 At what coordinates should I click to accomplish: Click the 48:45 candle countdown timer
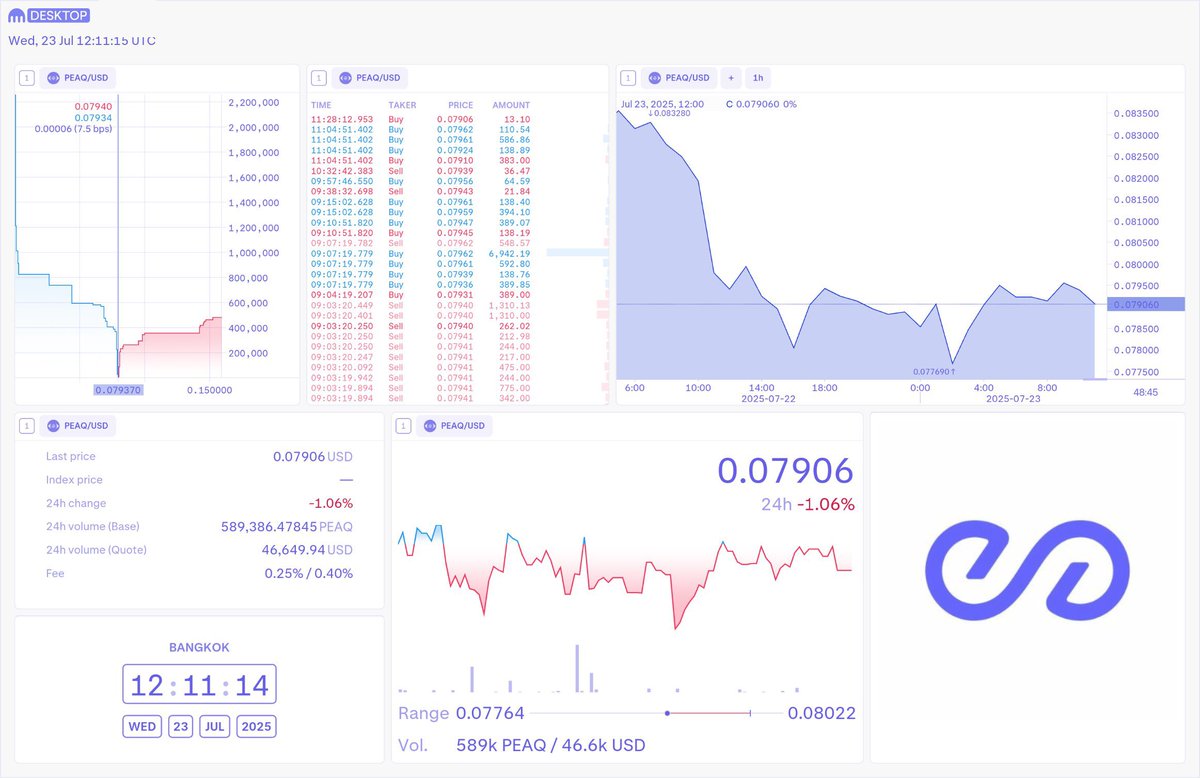coord(1145,392)
